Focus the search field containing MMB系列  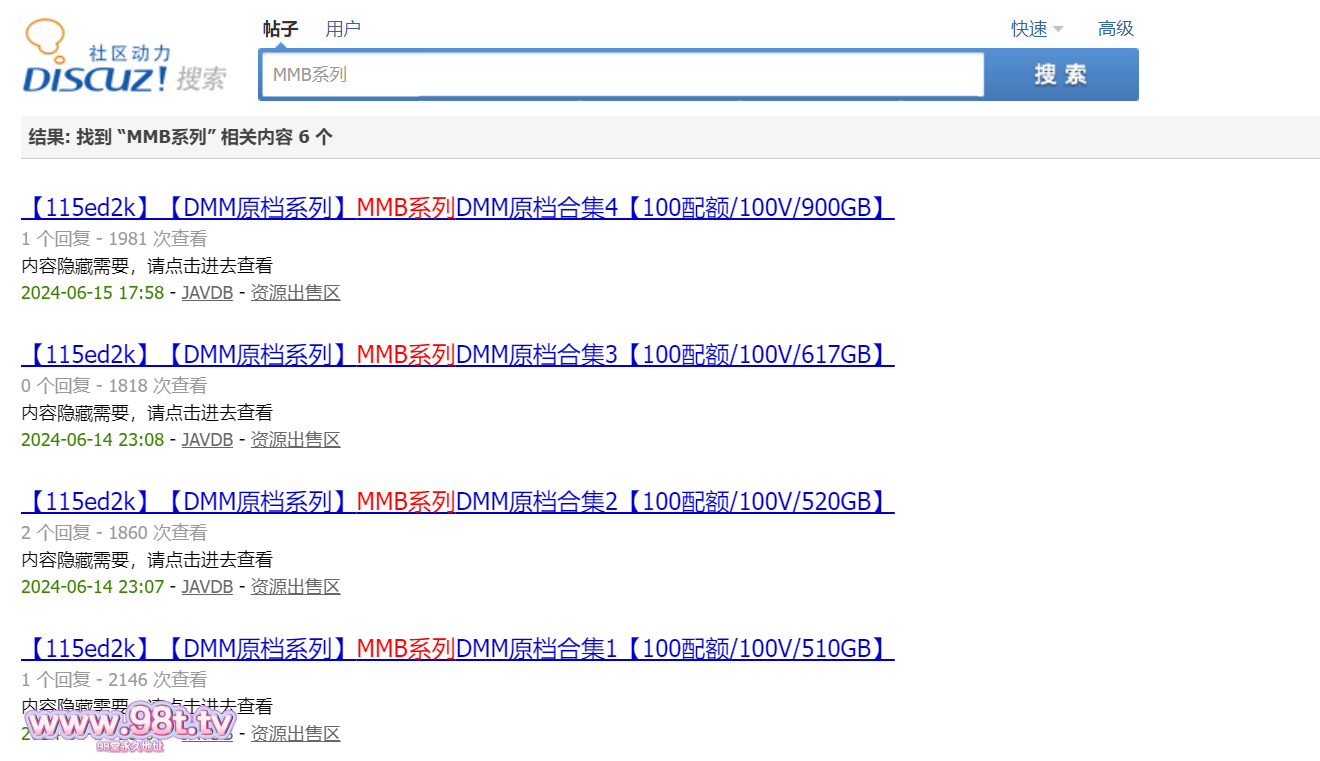[x=623, y=75]
